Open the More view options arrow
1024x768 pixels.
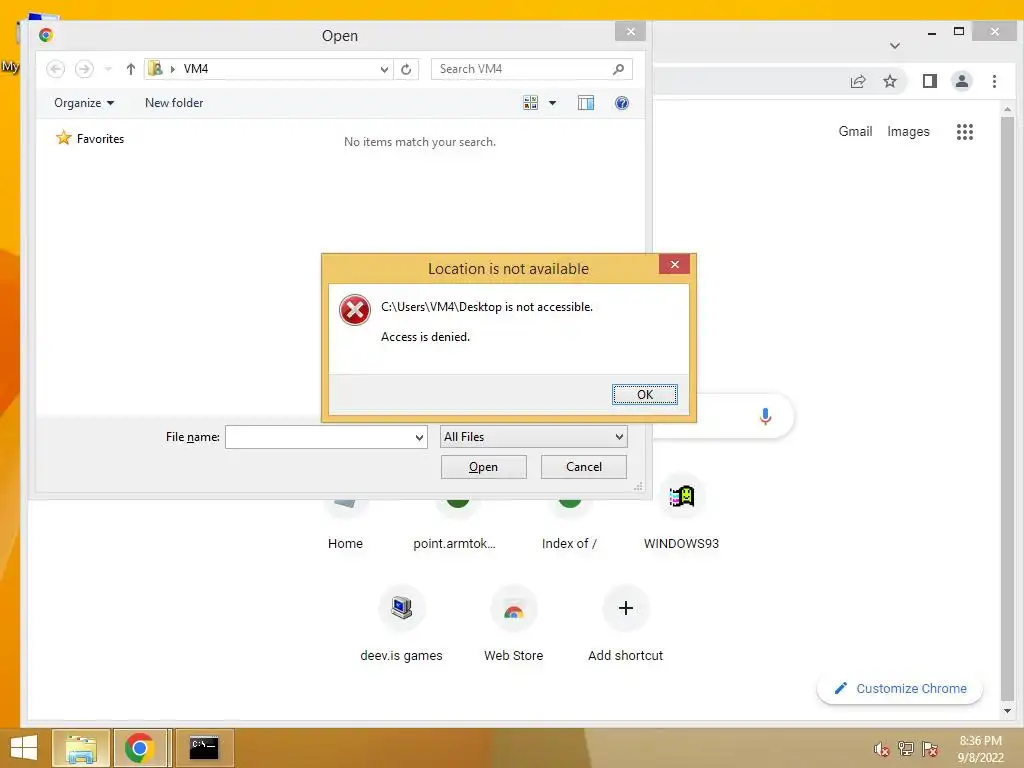point(552,103)
